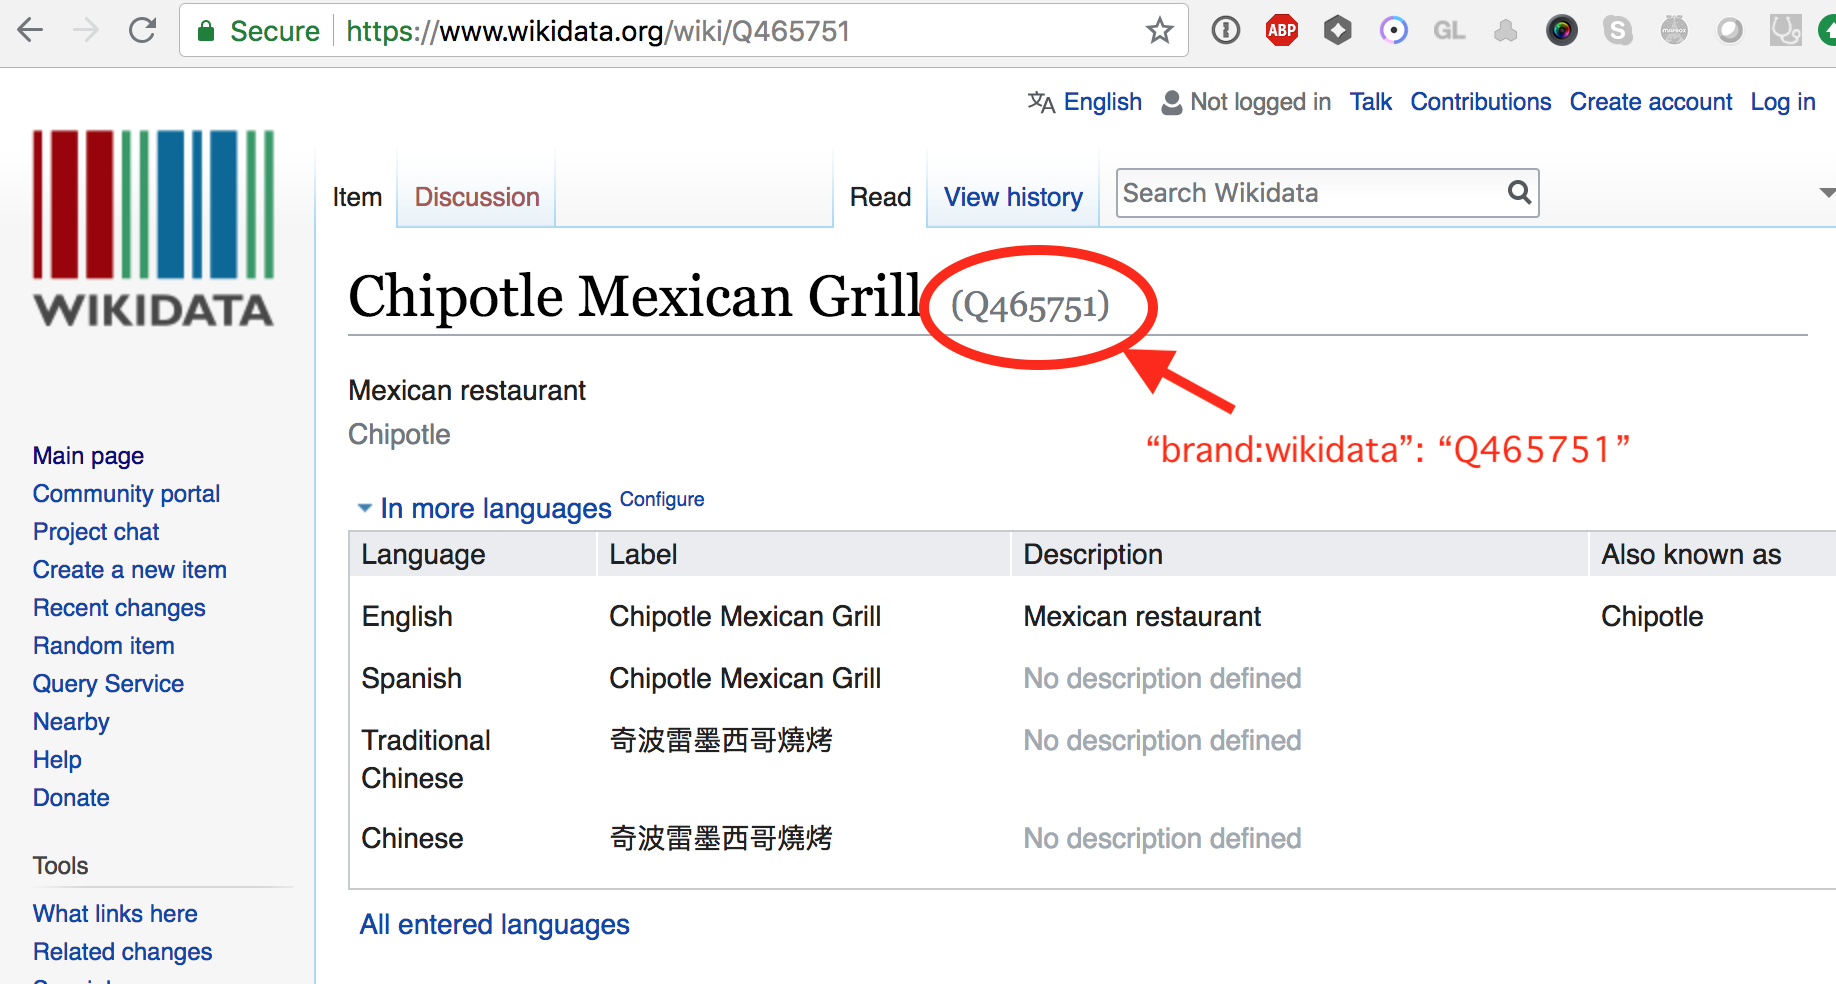Select the Read tab
Viewport: 1836px width, 984px height.
pos(880,197)
